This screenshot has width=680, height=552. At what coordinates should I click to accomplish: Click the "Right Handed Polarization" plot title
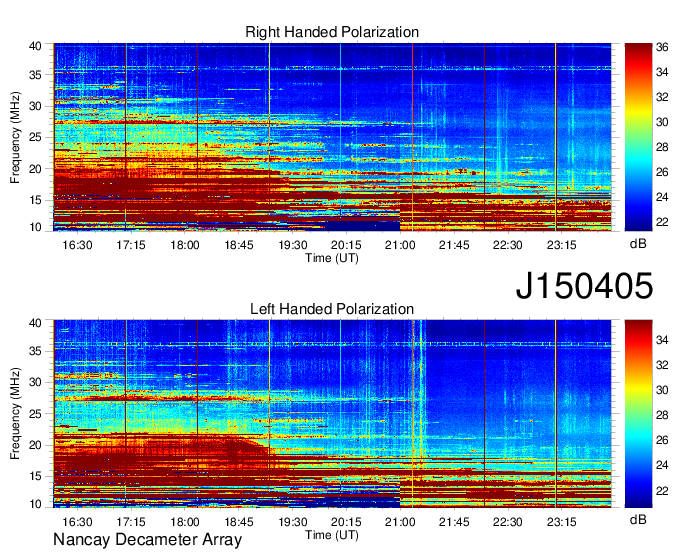[x=332, y=32]
